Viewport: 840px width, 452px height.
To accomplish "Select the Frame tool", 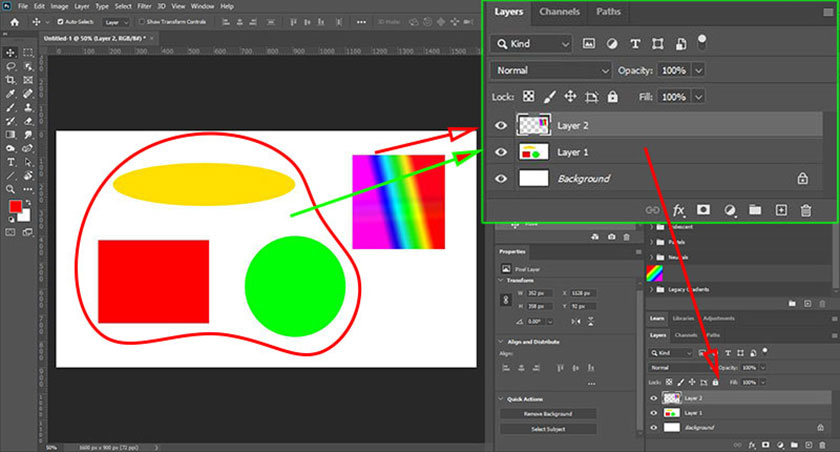I will [x=28, y=80].
